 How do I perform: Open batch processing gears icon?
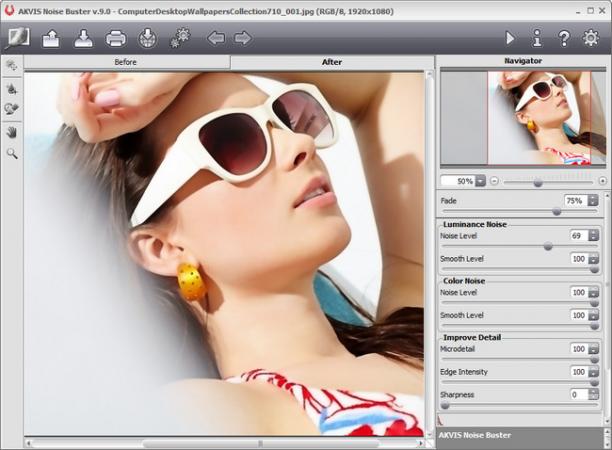(180, 38)
